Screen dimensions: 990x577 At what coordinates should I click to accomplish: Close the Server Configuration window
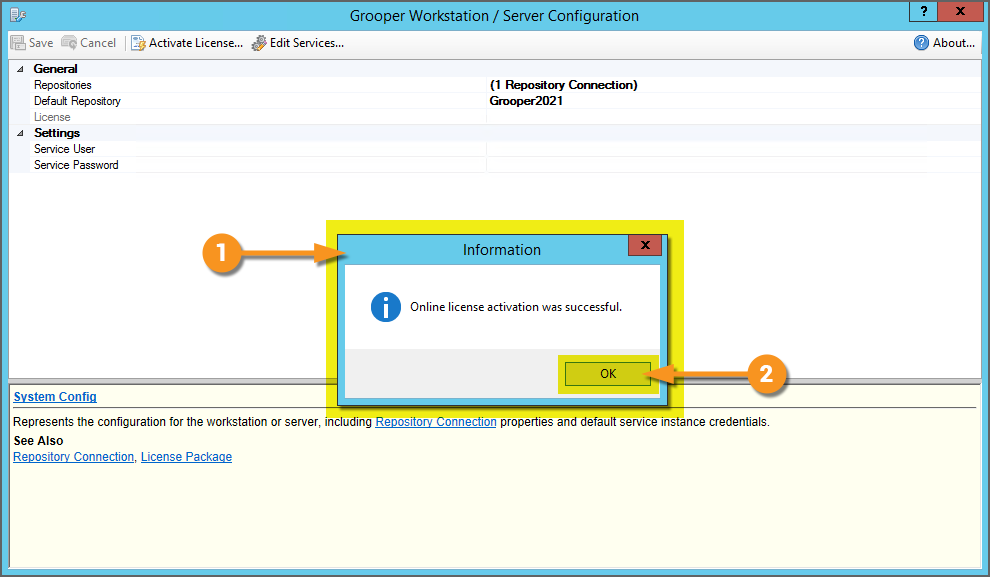coord(960,11)
